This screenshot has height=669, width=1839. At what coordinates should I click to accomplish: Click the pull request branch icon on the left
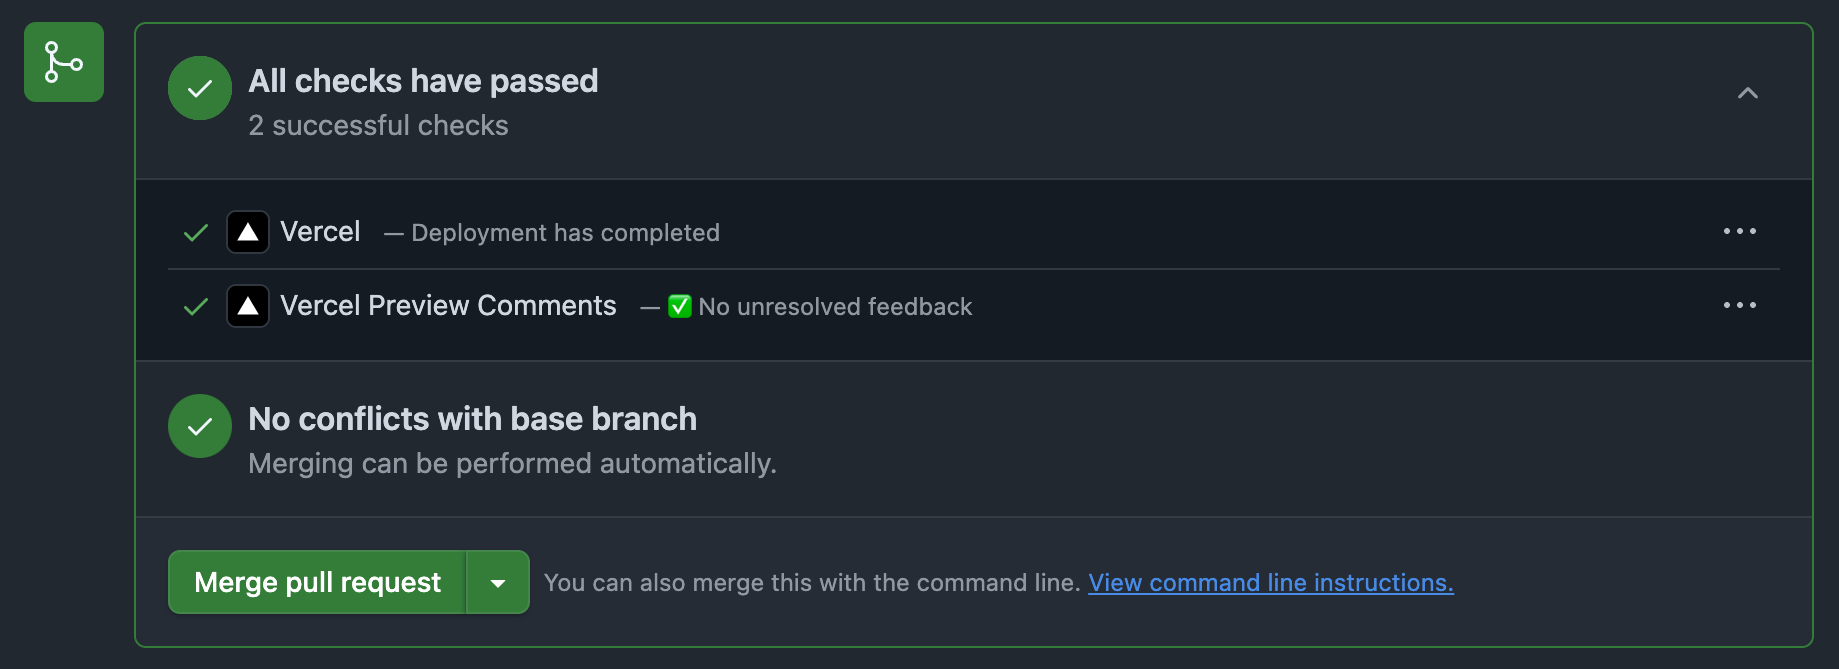click(x=63, y=62)
